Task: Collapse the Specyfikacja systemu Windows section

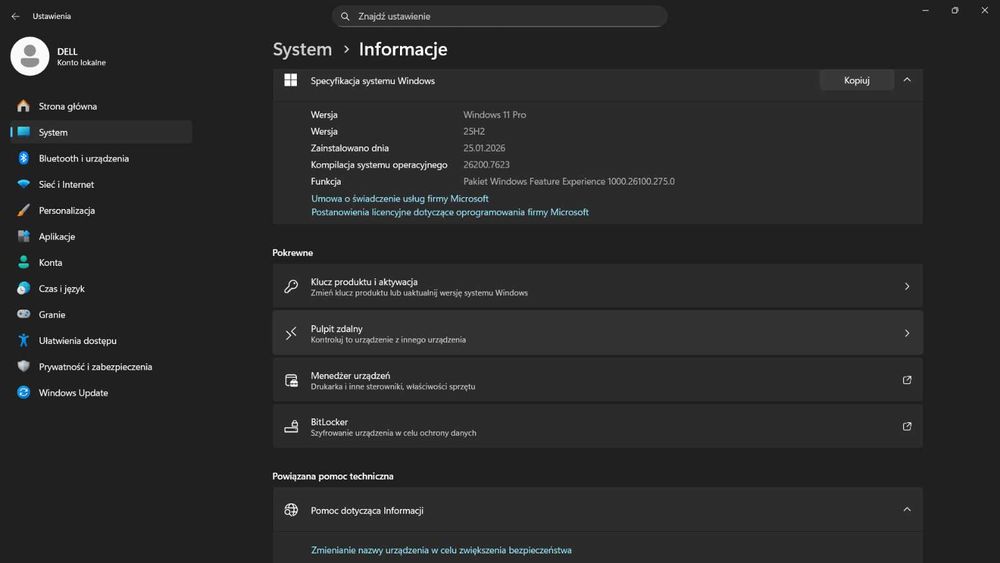Action: point(907,80)
